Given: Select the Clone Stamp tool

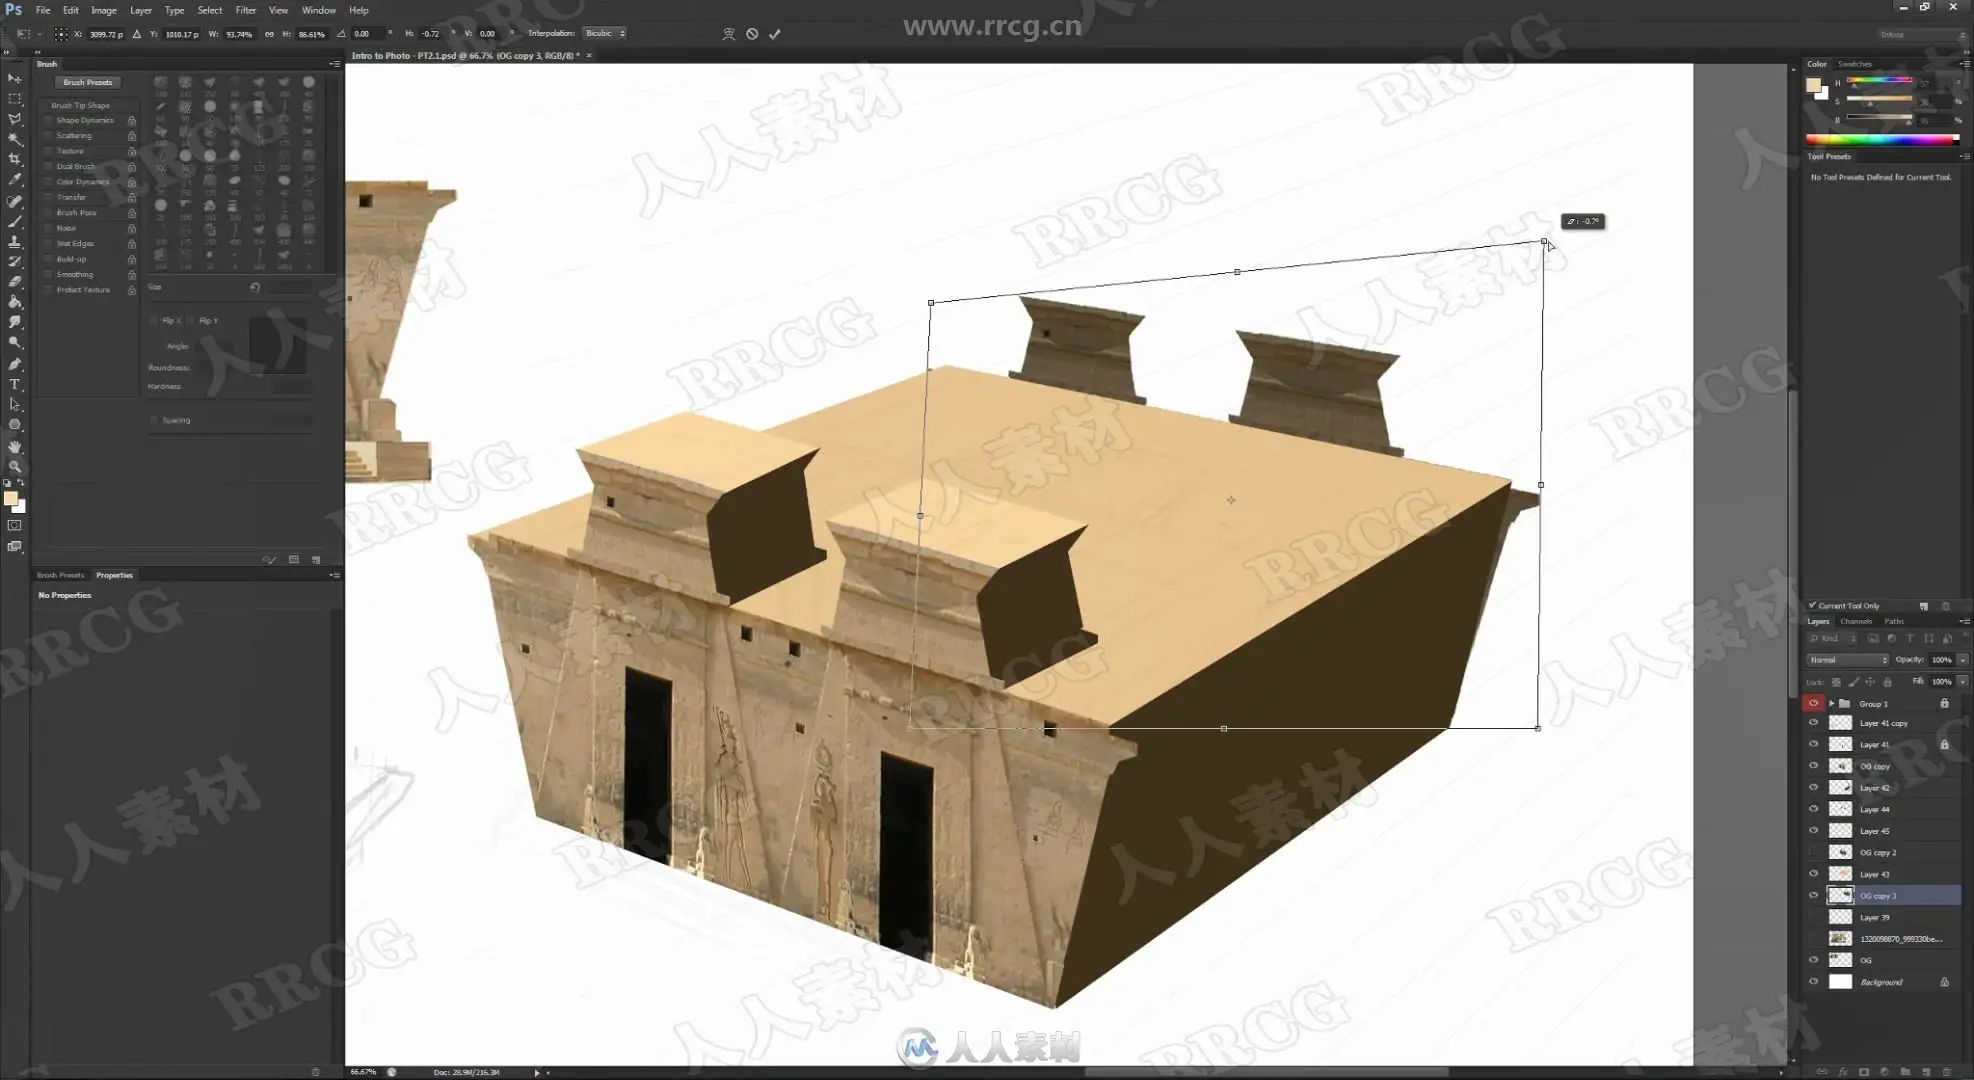Looking at the screenshot, I should tap(14, 241).
